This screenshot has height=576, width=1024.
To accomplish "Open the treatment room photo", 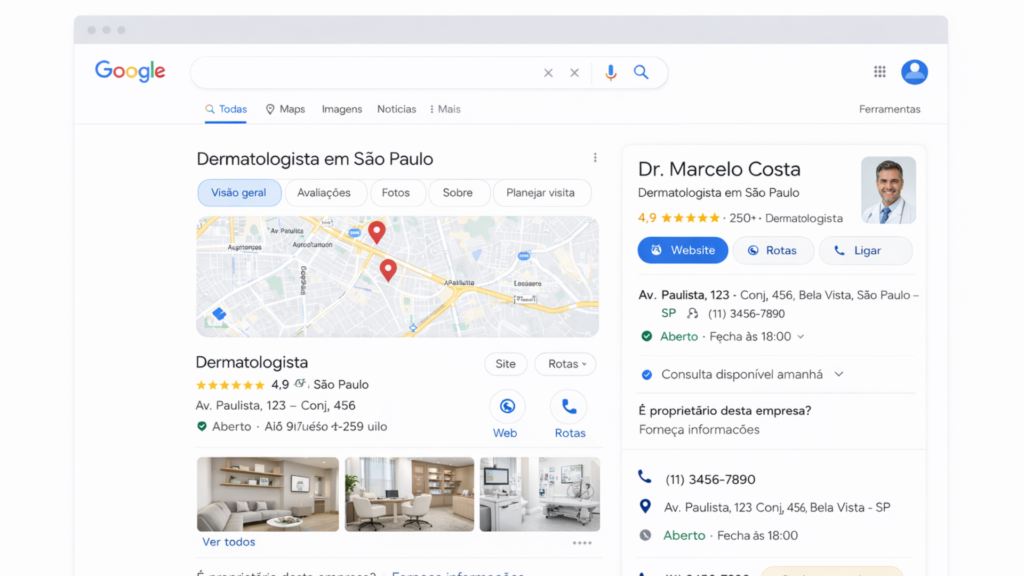I will 539,494.
